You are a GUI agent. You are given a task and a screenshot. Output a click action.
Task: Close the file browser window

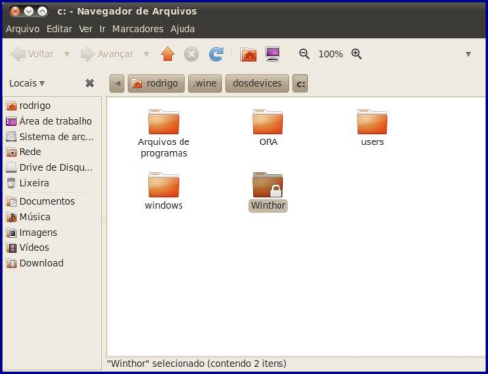[x=15, y=11]
